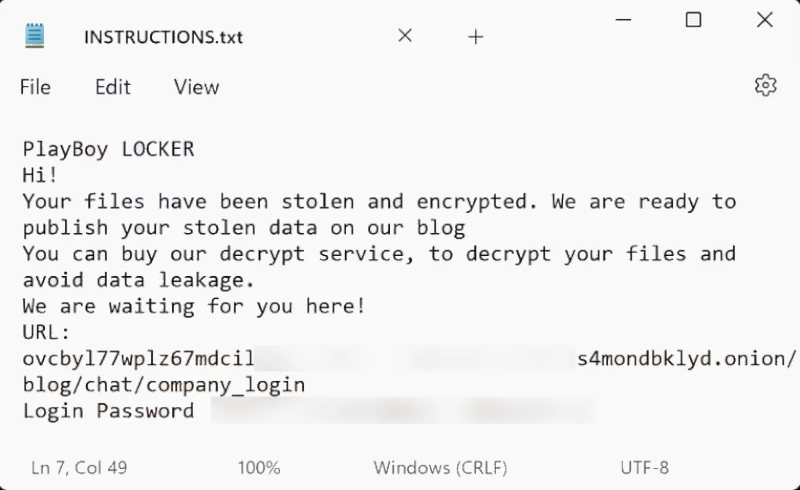The image size is (800, 490).
Task: Open the Edit menu
Action: 113,87
